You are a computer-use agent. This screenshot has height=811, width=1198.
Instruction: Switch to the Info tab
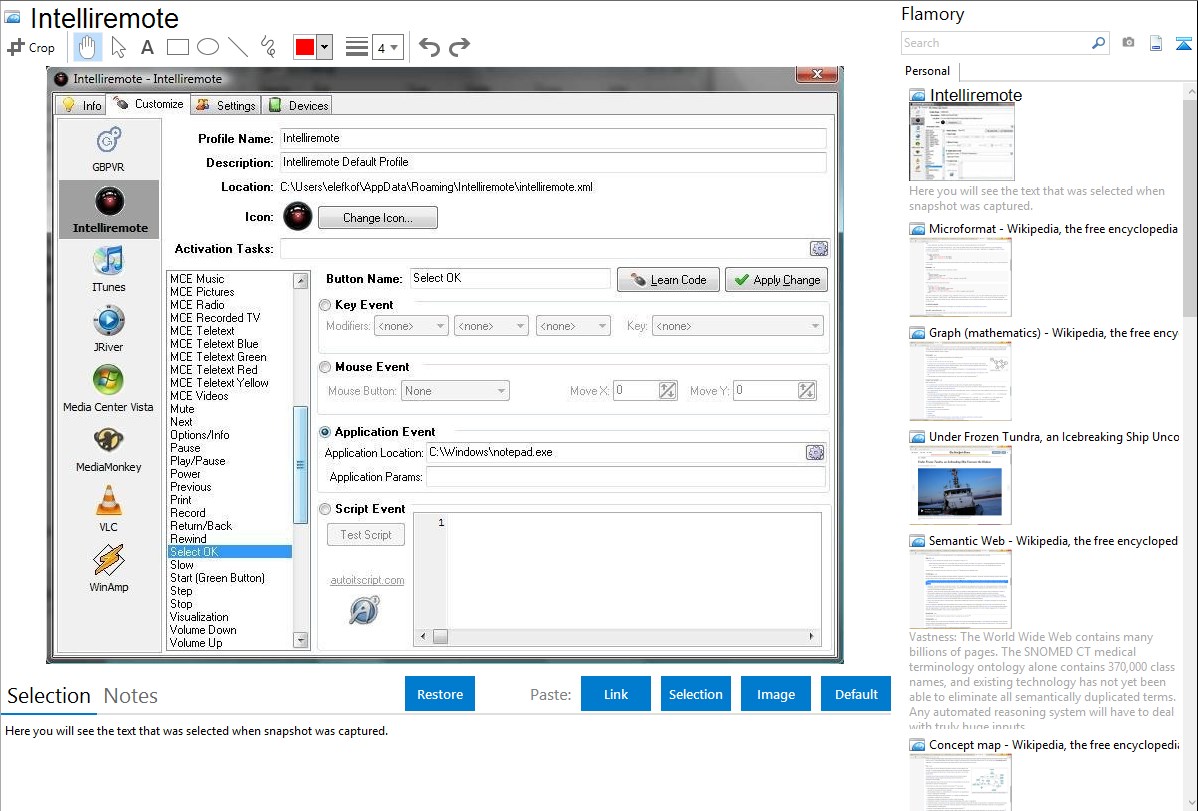[82, 105]
